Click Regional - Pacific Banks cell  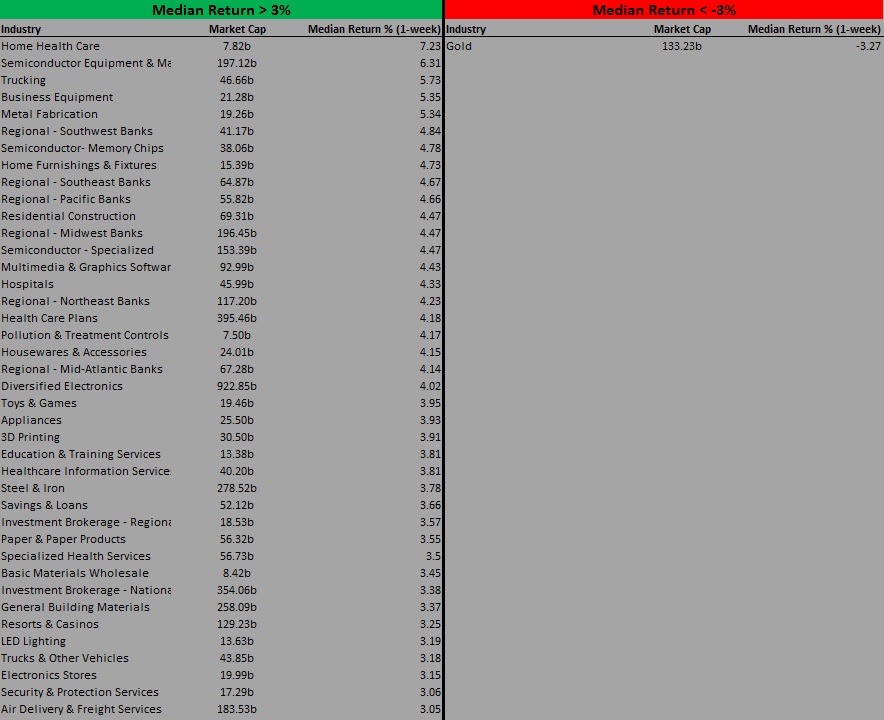[66, 199]
